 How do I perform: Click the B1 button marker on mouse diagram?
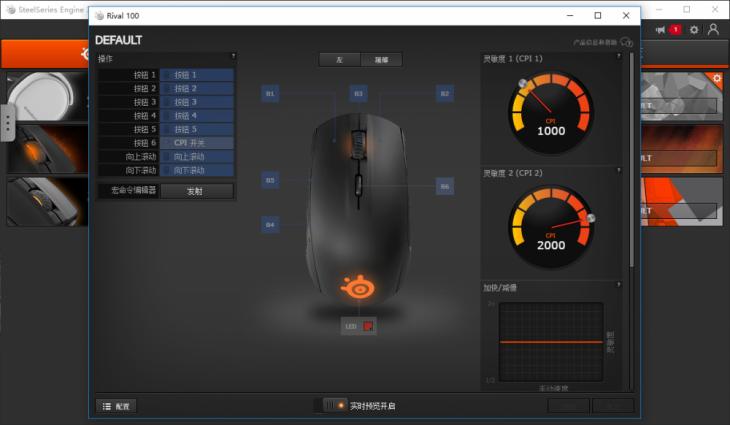tap(270, 94)
